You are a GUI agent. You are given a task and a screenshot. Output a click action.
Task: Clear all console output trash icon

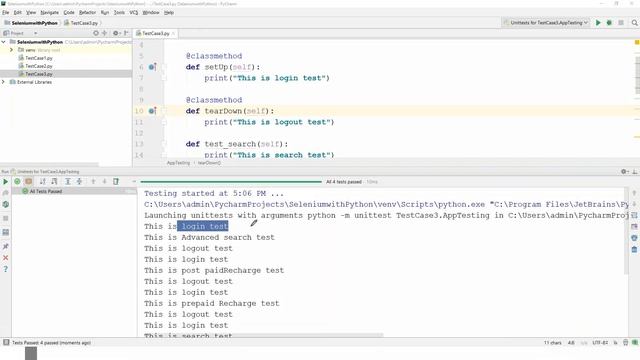(634, 249)
